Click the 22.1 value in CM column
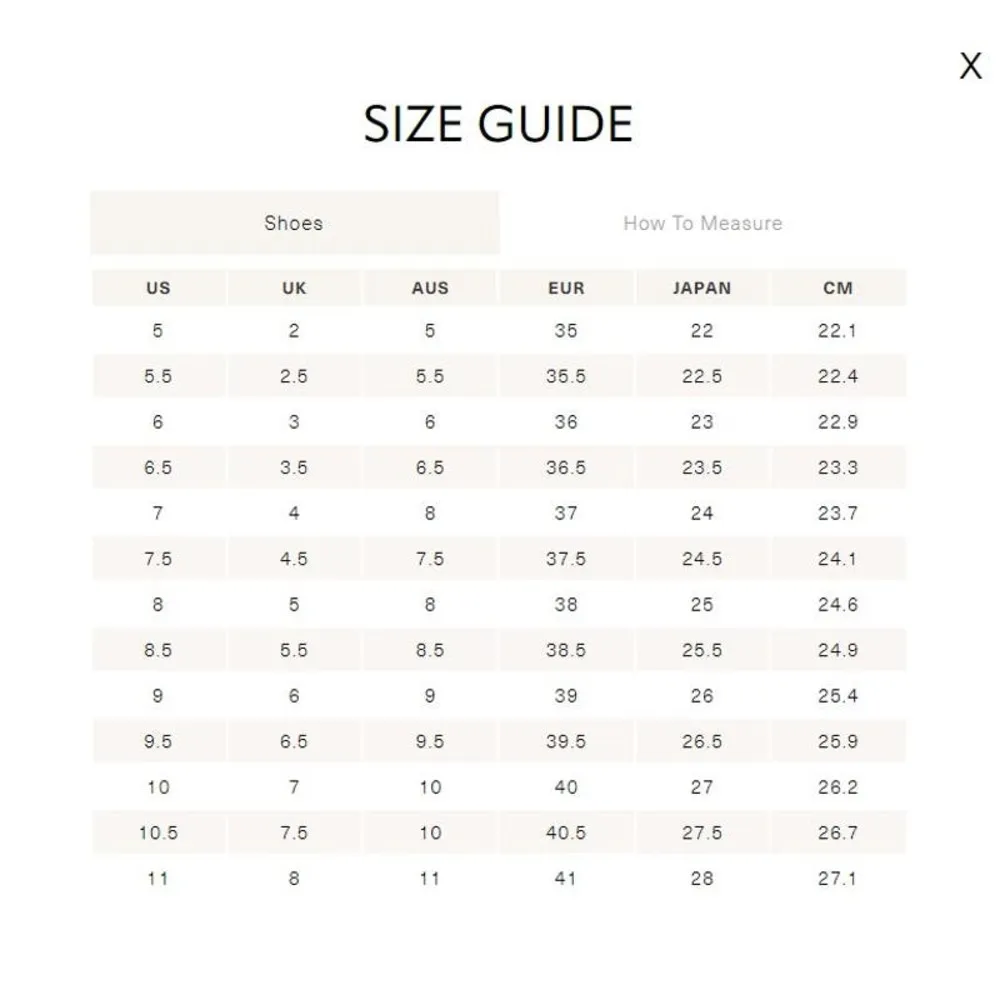 [x=838, y=331]
